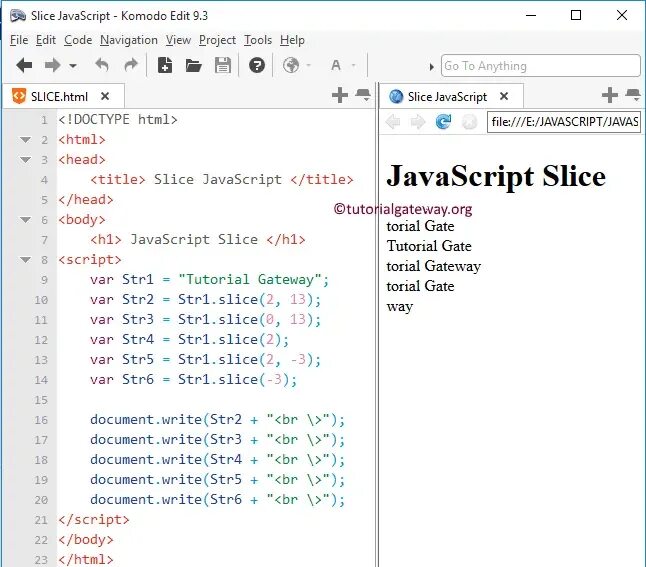Collapse the script fold marker on line 8

[x=26, y=260]
